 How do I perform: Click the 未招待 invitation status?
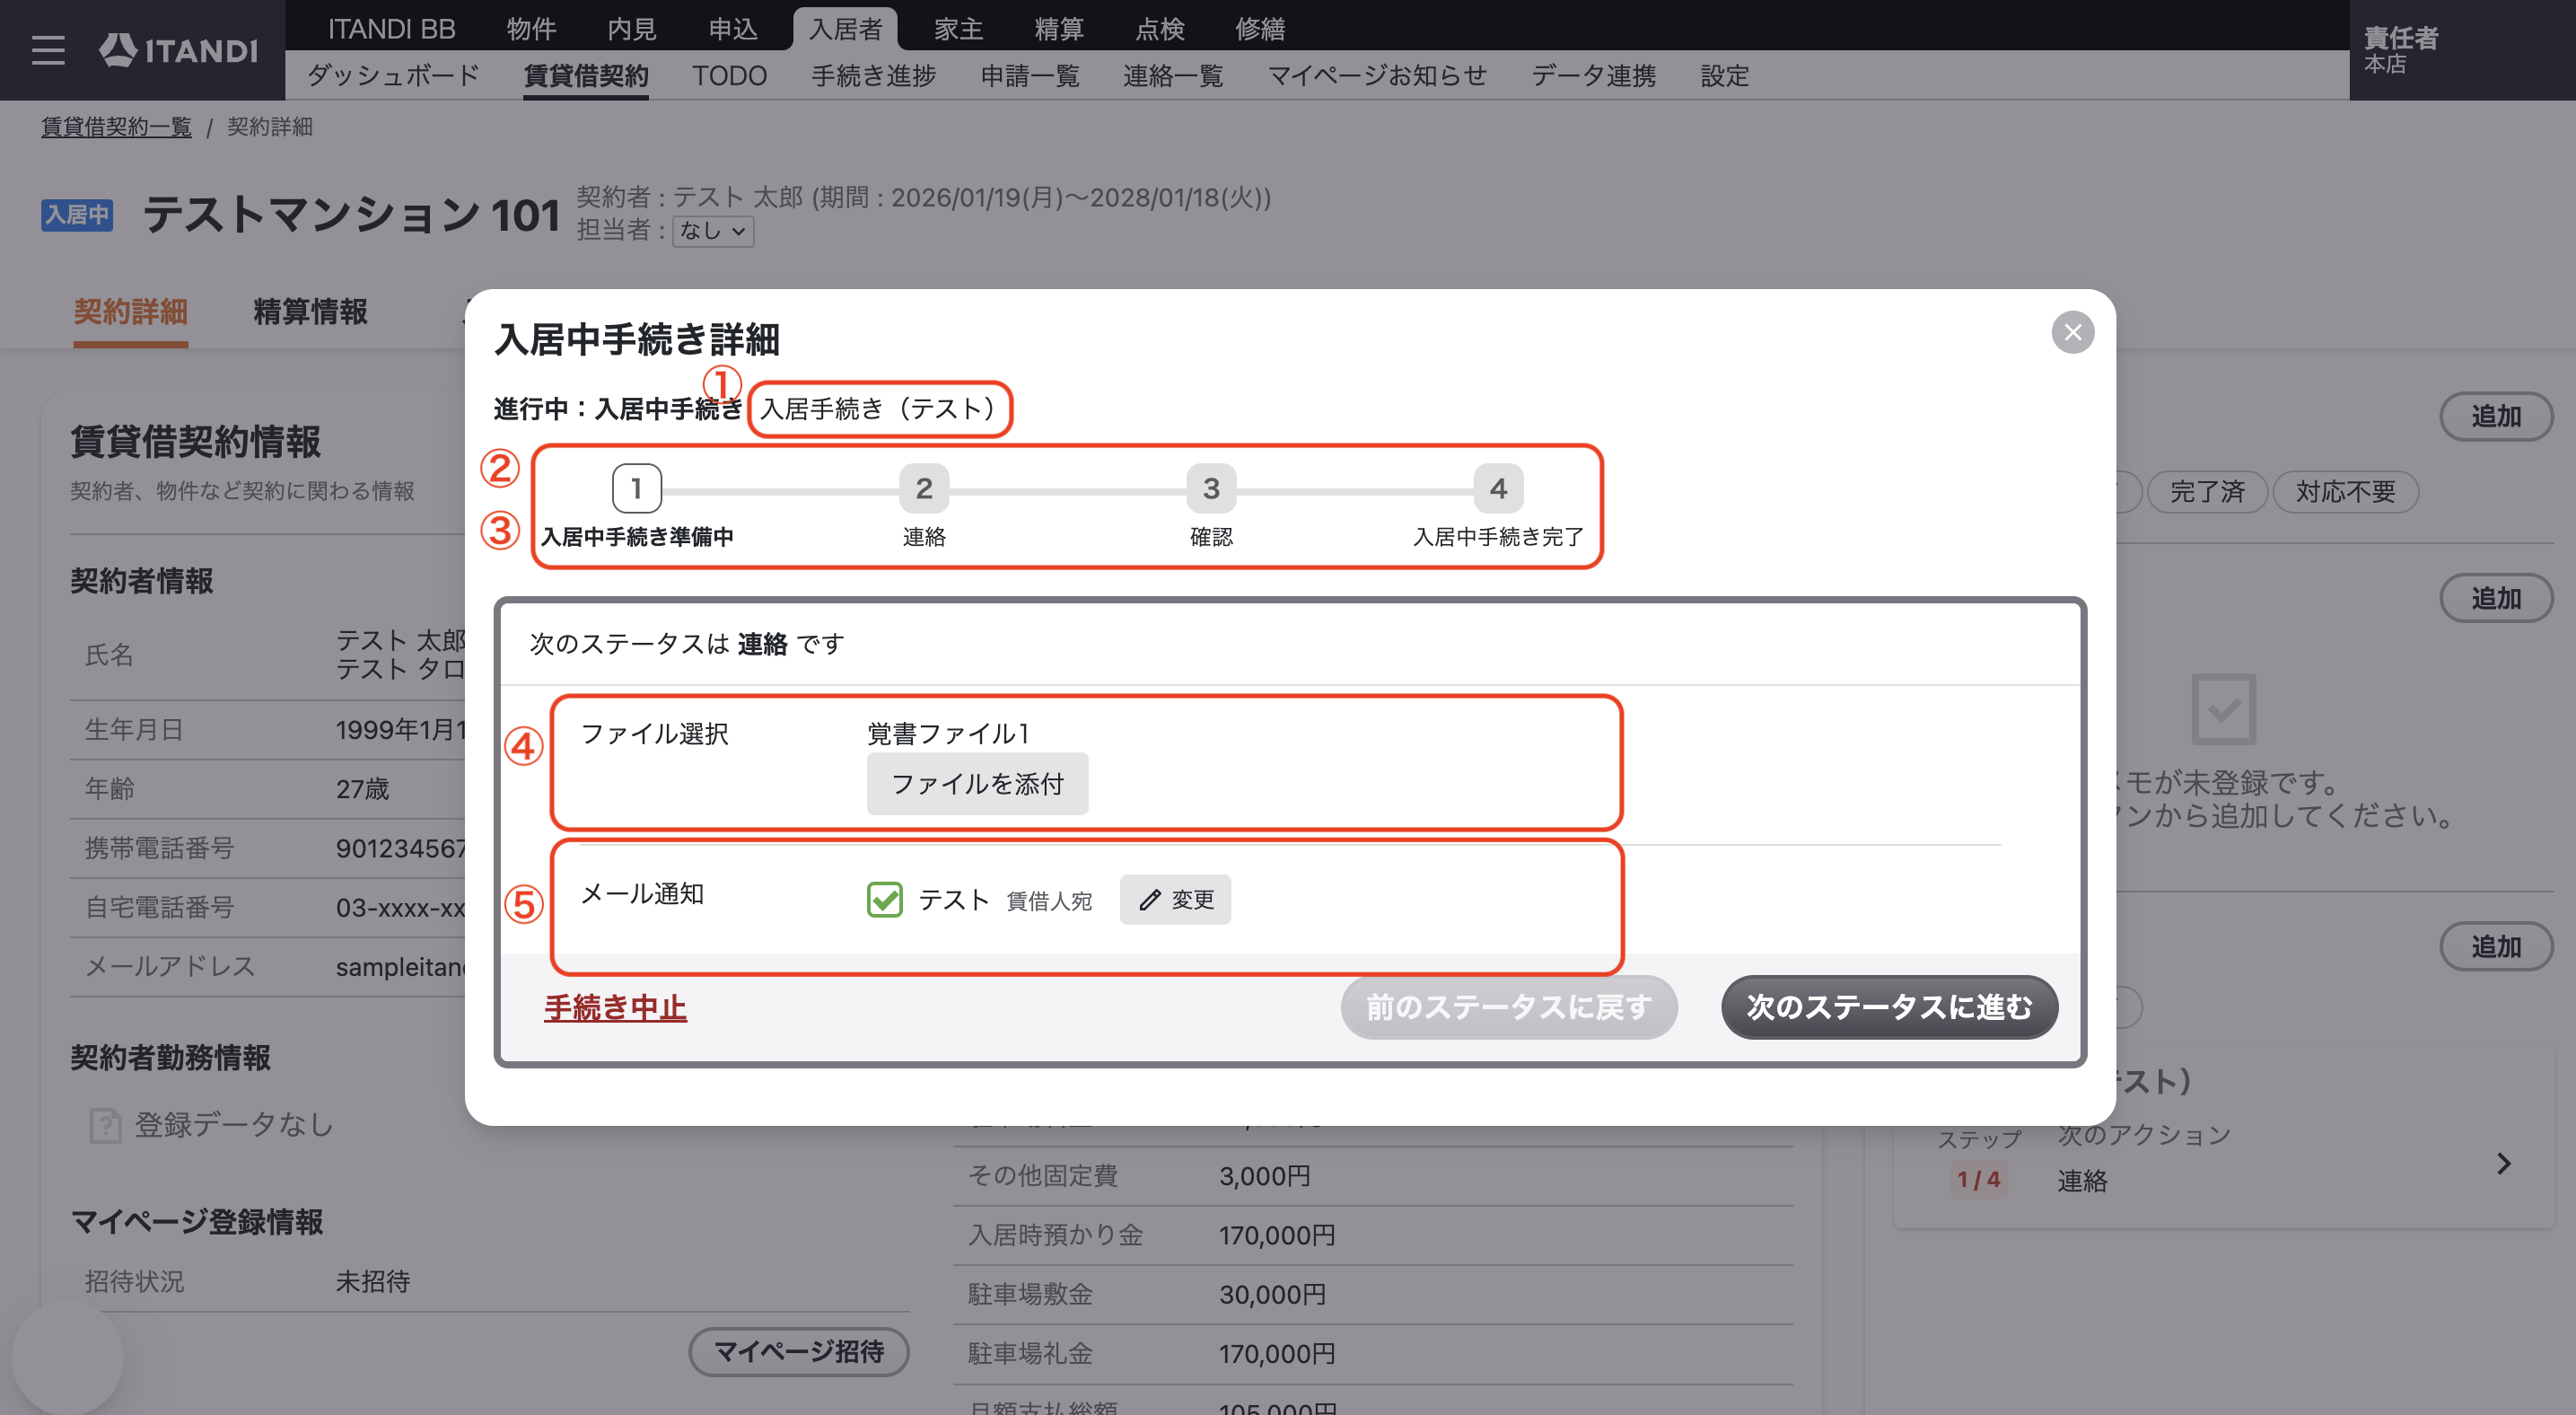373,1282
